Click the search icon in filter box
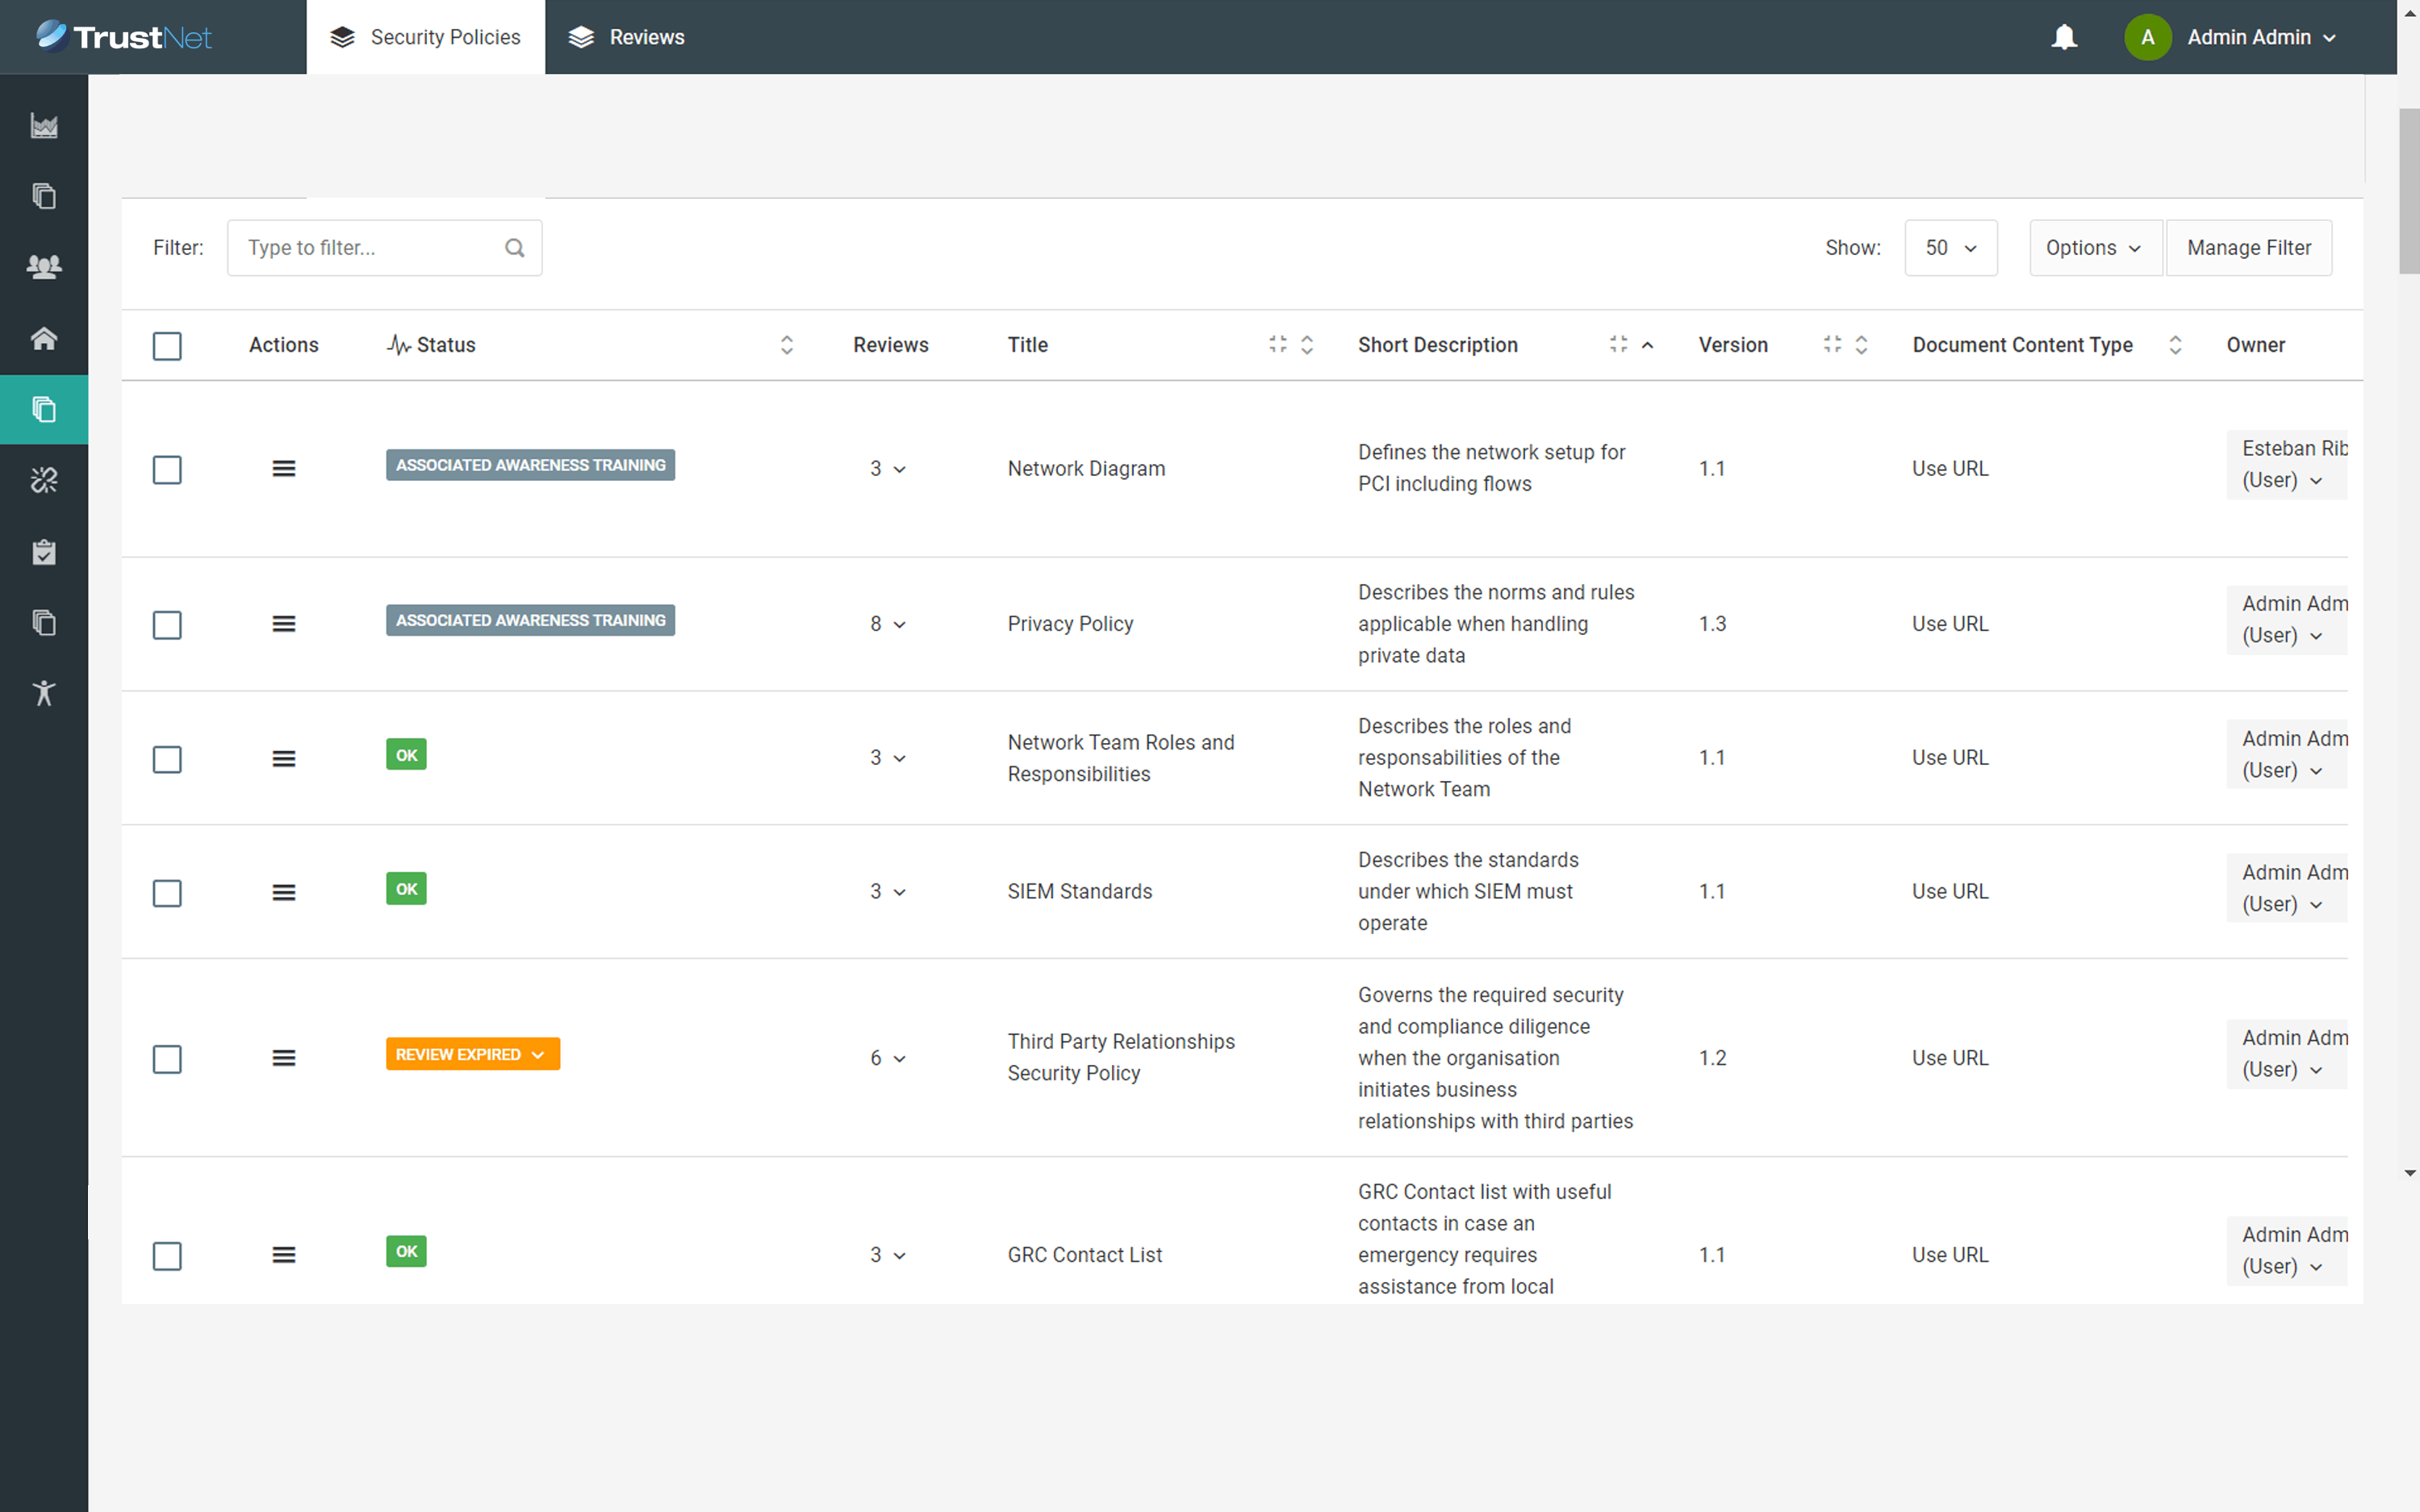Viewport: 2420px width, 1512px height. [515, 248]
